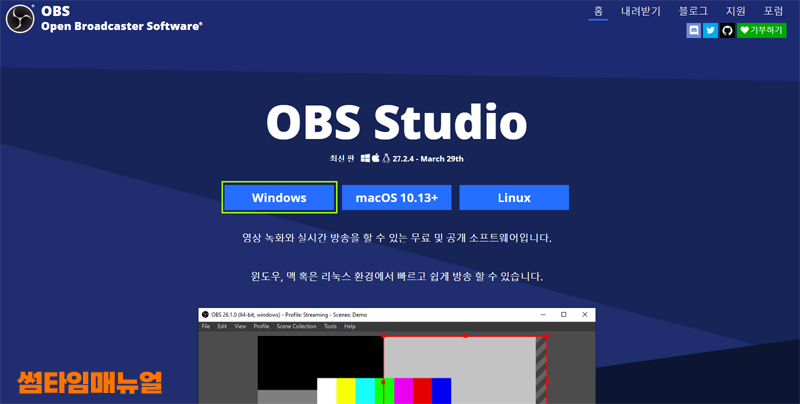Open View menu in OBS preview screenshot
This screenshot has height=404, width=800.
point(240,326)
